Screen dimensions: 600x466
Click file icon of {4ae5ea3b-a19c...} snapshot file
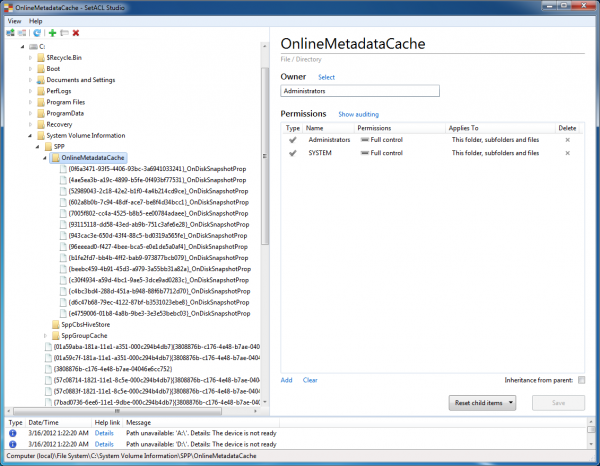tap(64, 180)
